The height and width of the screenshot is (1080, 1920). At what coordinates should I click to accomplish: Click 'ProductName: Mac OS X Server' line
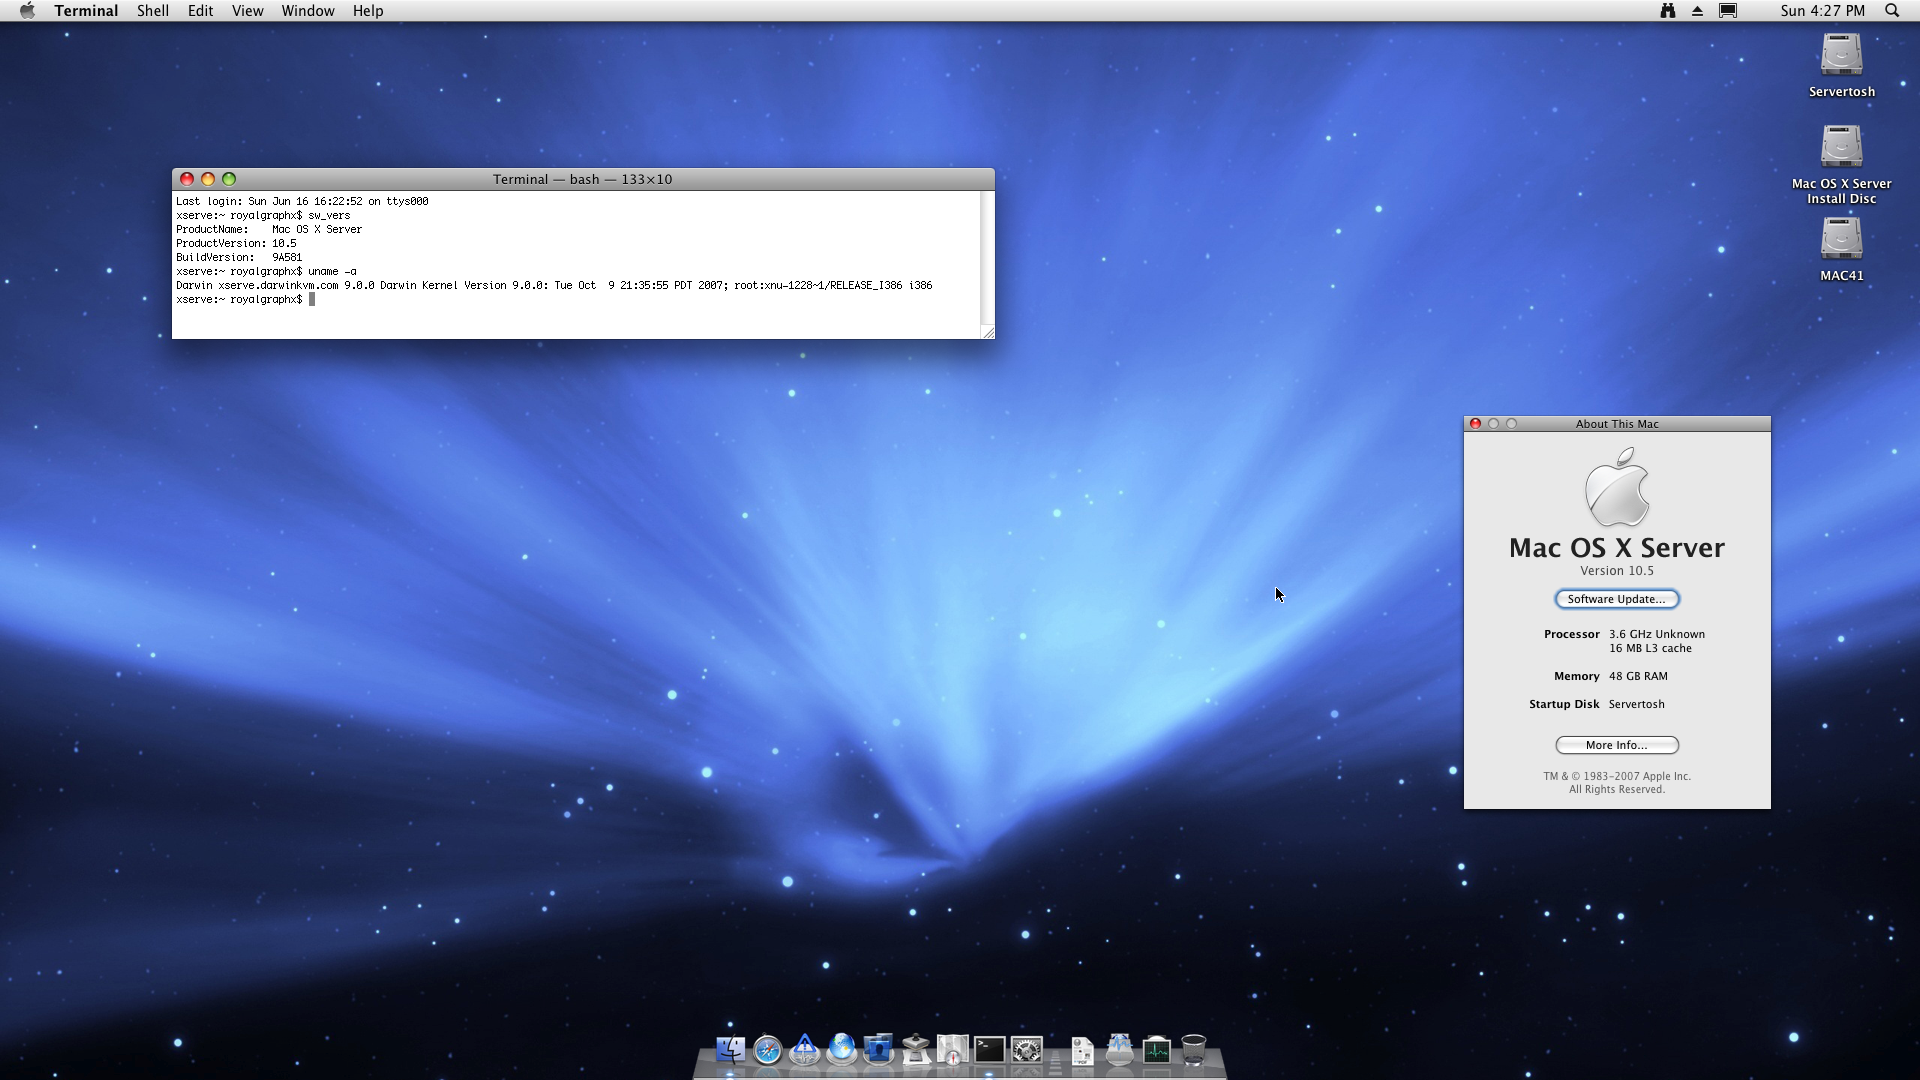269,229
